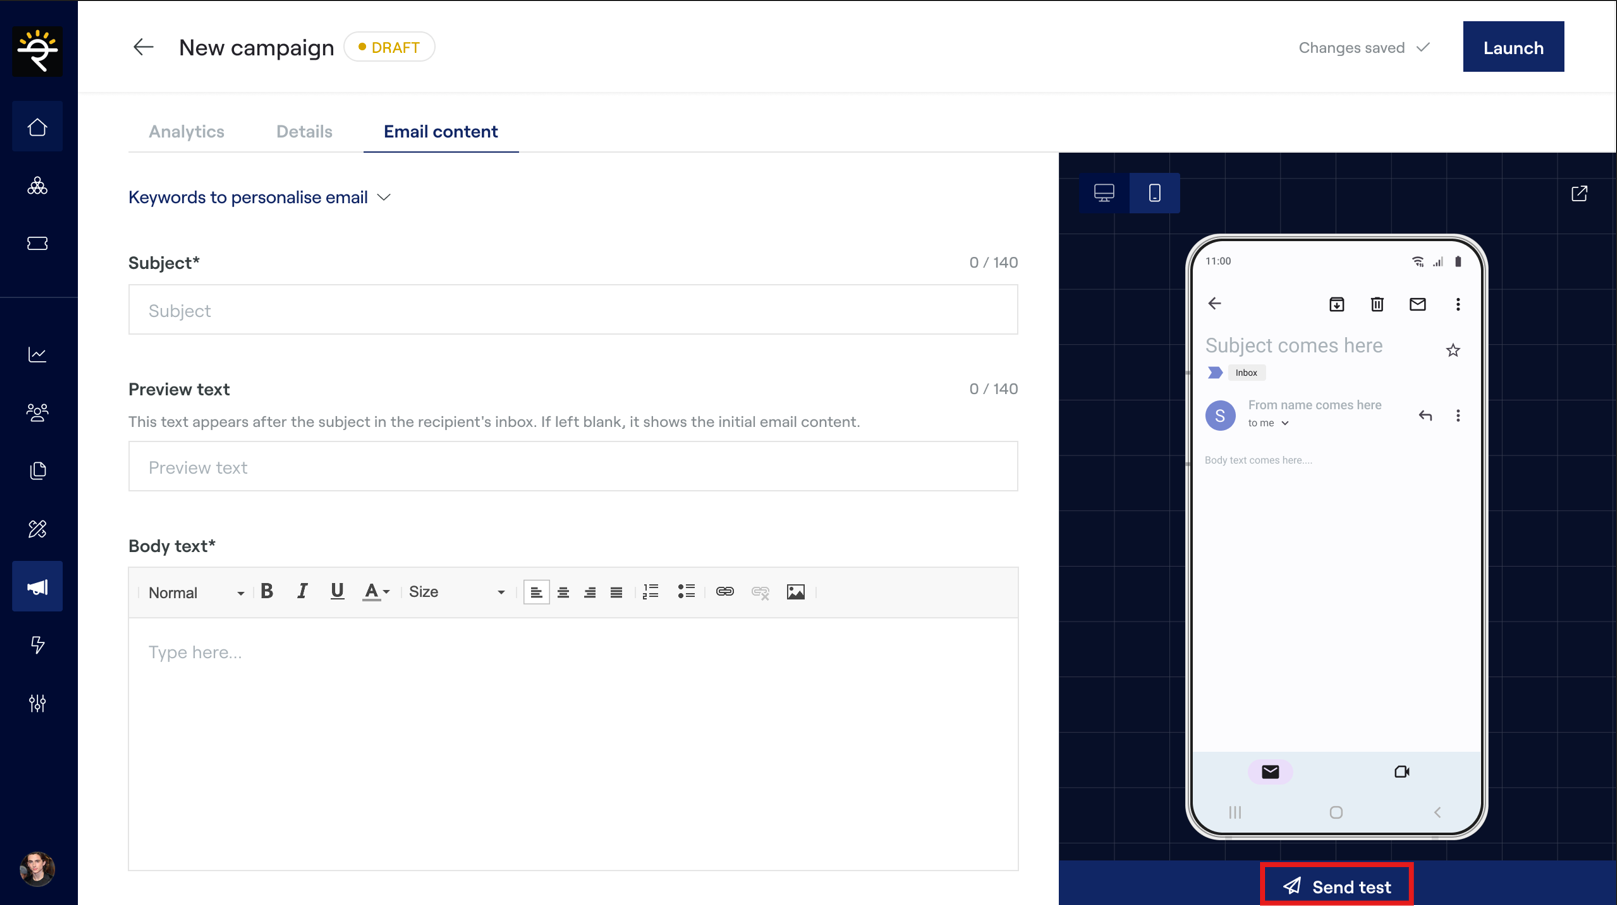Switch preview to mobile view

(1154, 193)
